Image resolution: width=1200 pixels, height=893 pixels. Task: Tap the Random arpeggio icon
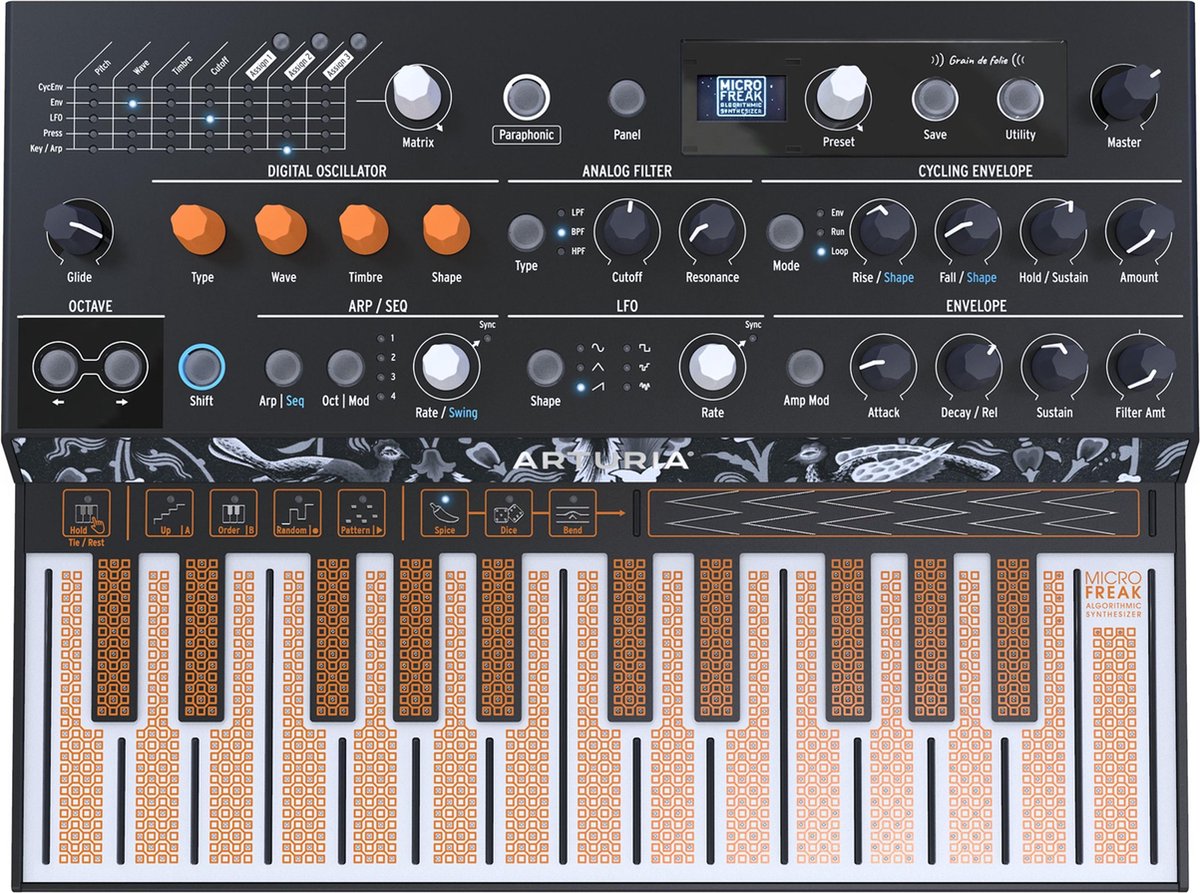(x=298, y=514)
